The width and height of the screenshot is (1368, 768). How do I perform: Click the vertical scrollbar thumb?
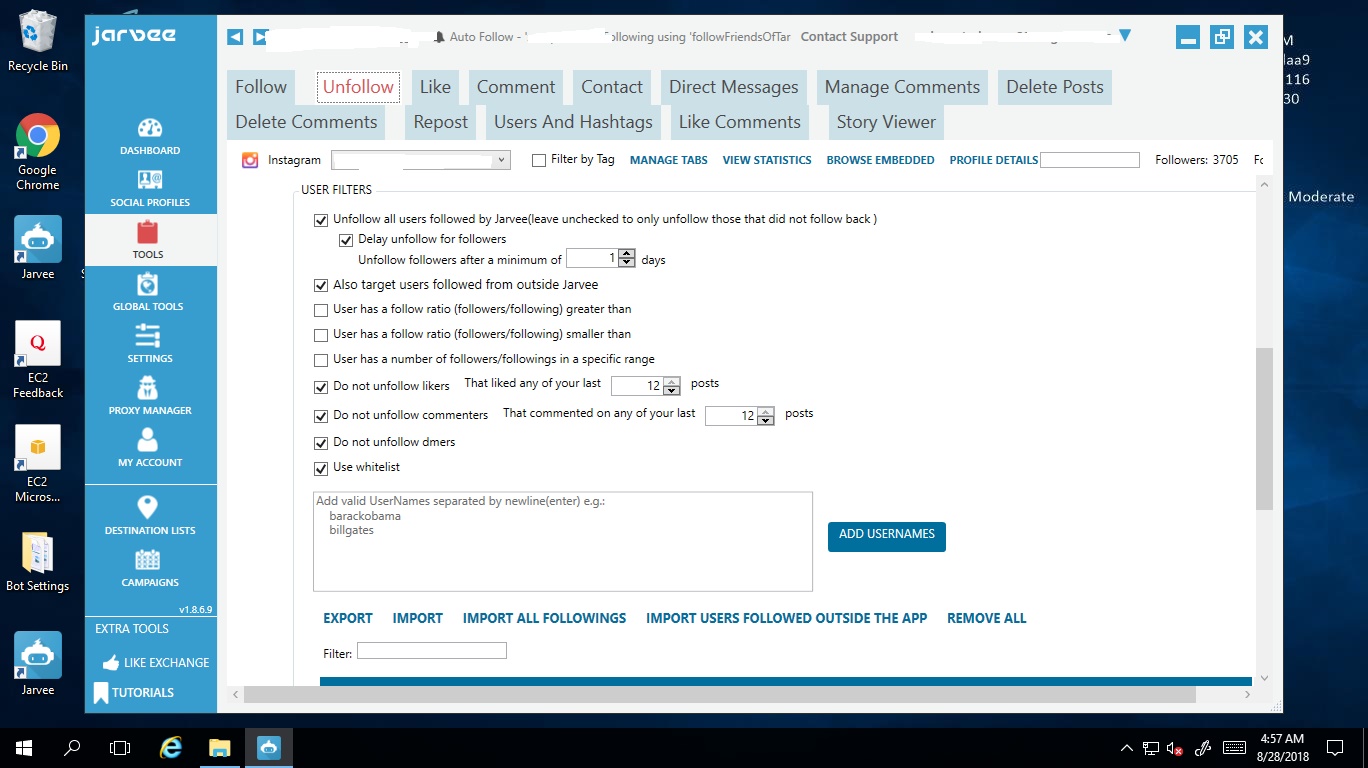(x=1264, y=428)
